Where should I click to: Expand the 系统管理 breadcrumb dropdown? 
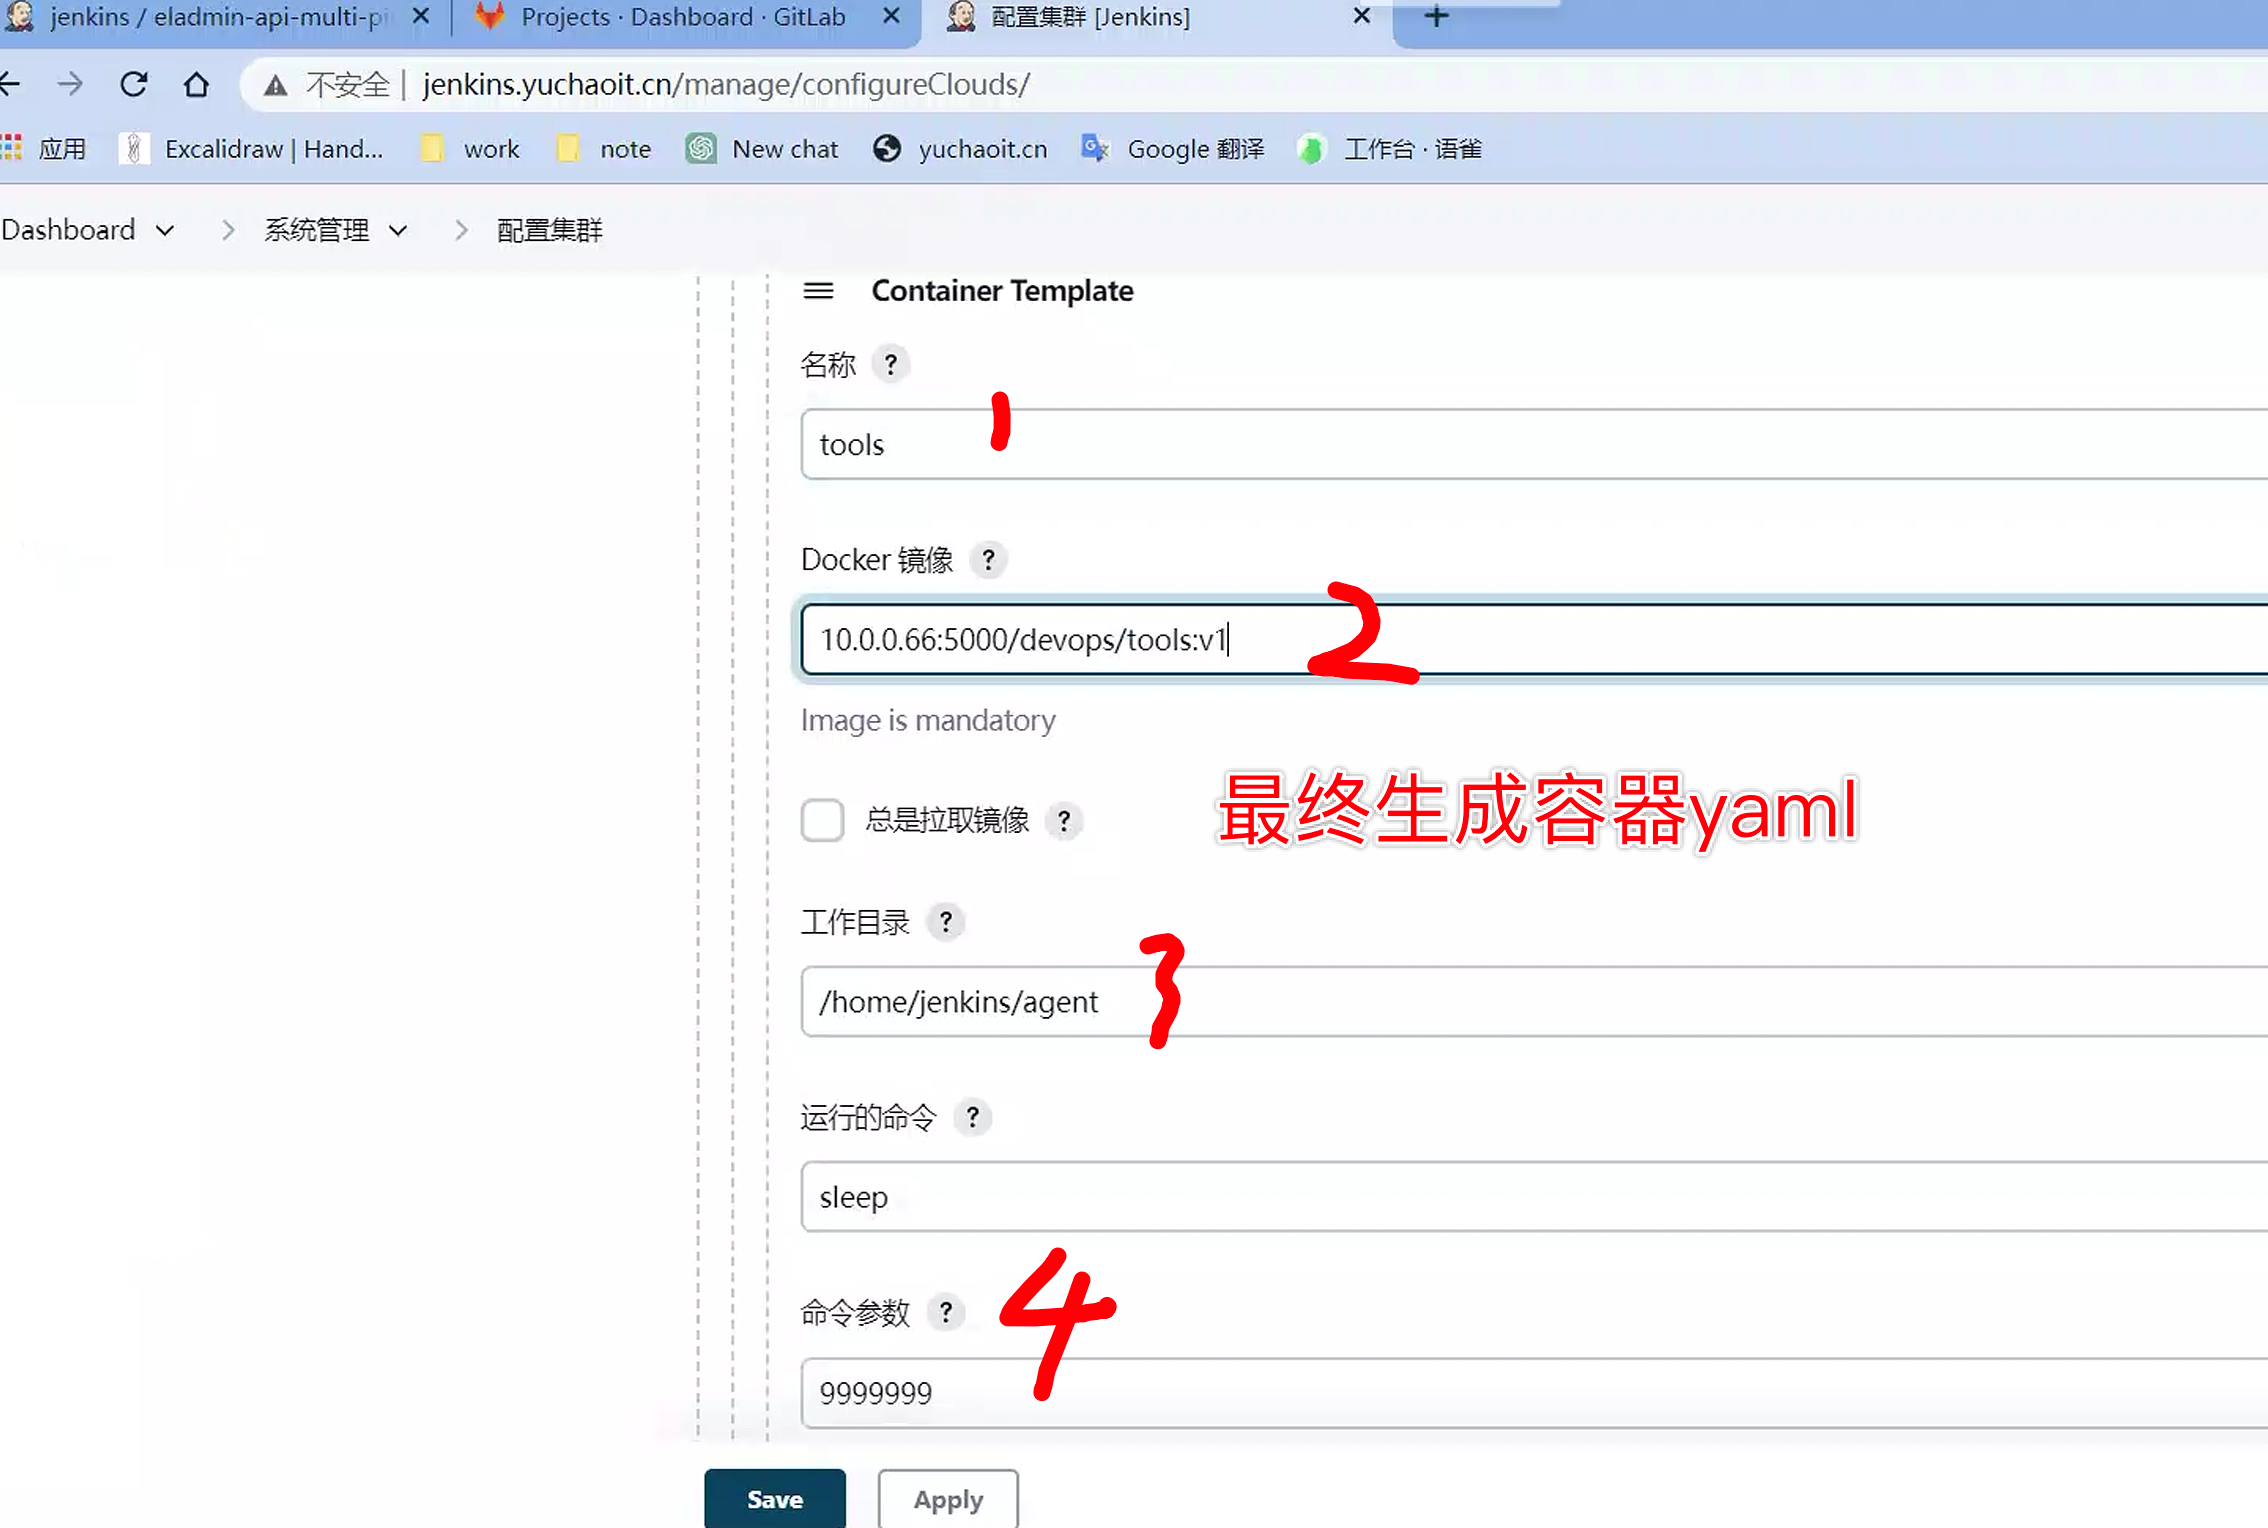(398, 231)
